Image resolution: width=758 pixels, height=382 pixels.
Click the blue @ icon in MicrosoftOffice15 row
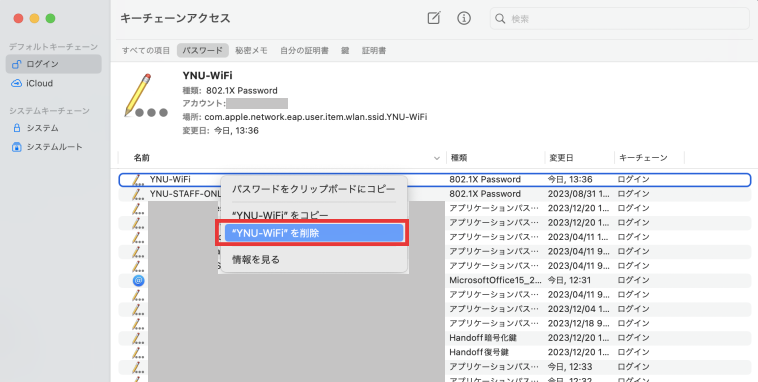click(x=138, y=280)
